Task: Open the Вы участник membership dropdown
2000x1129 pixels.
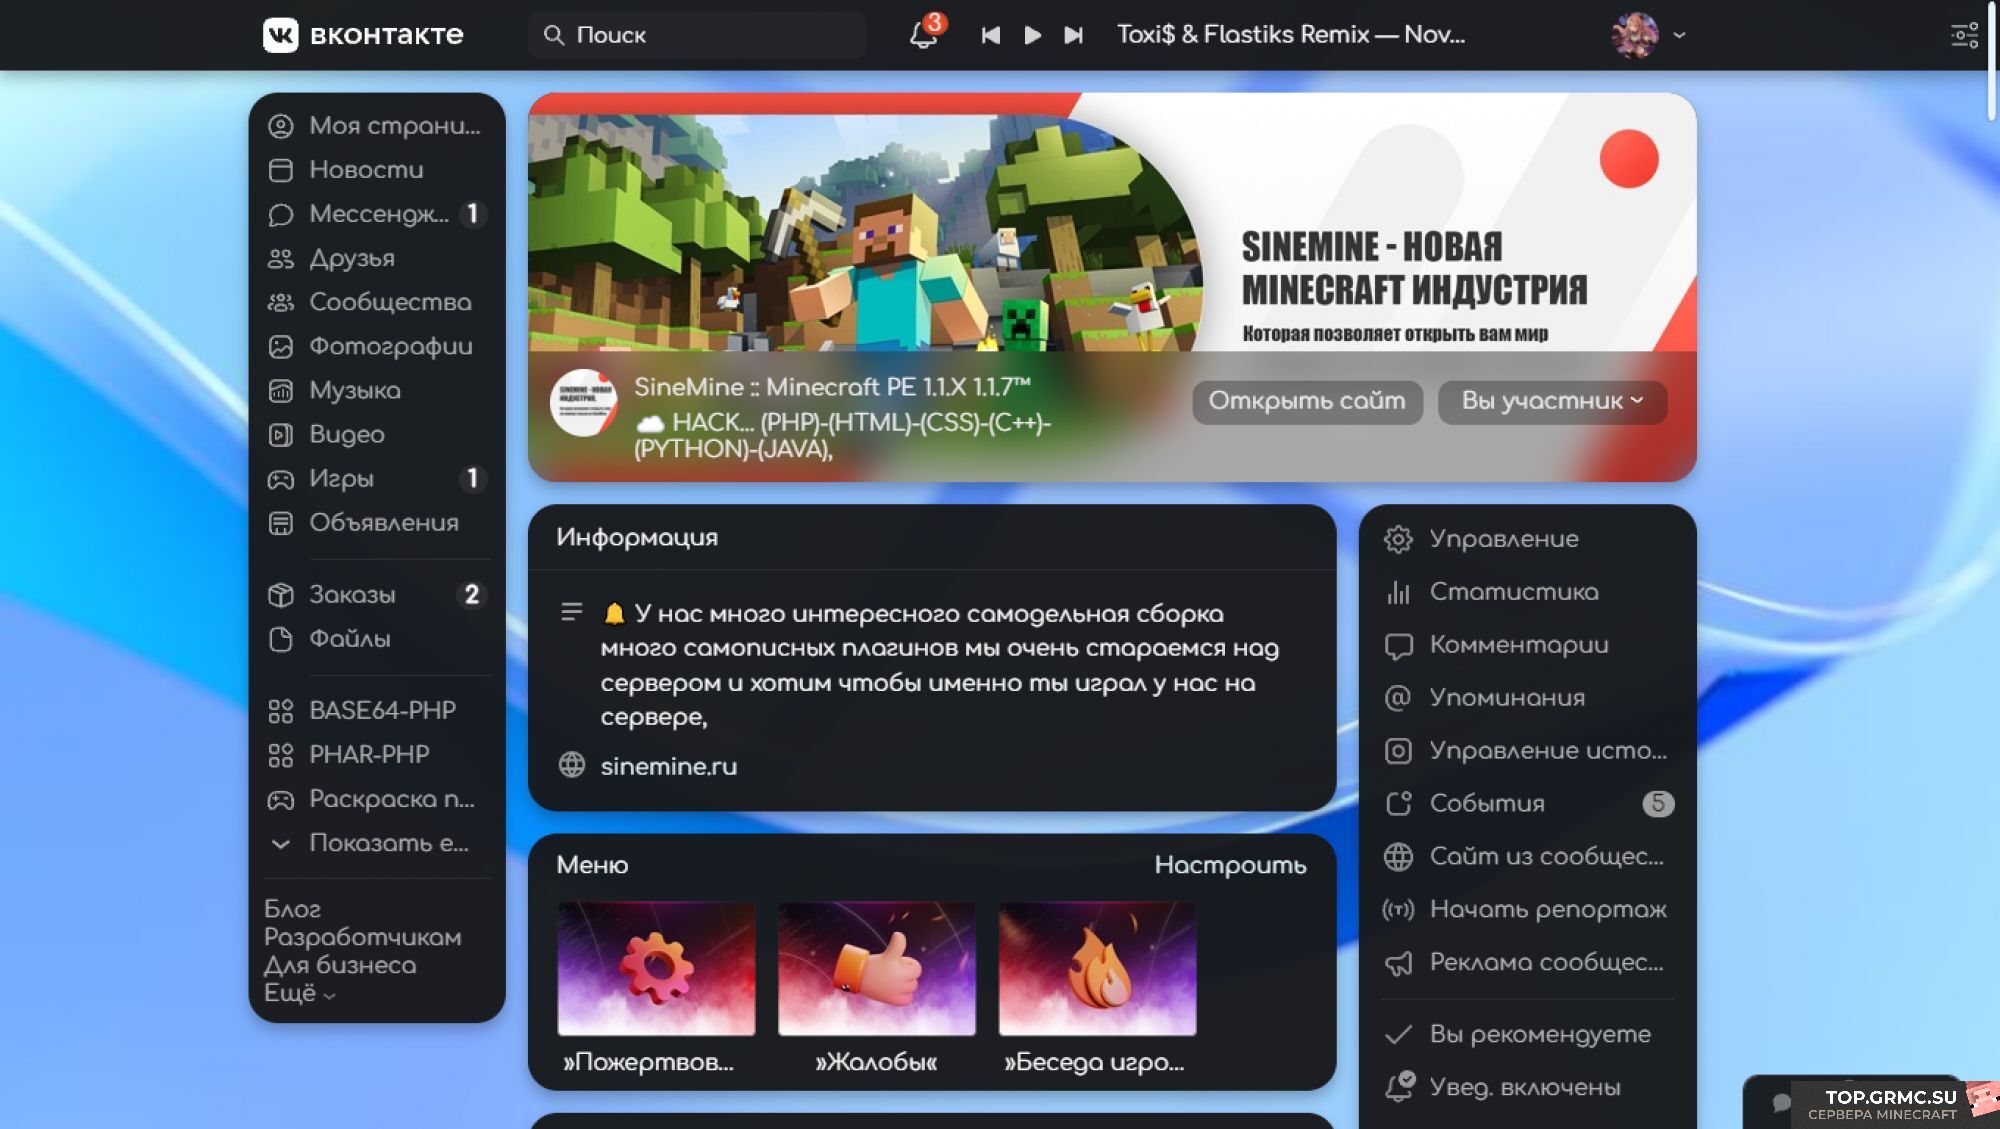Action: (1552, 402)
